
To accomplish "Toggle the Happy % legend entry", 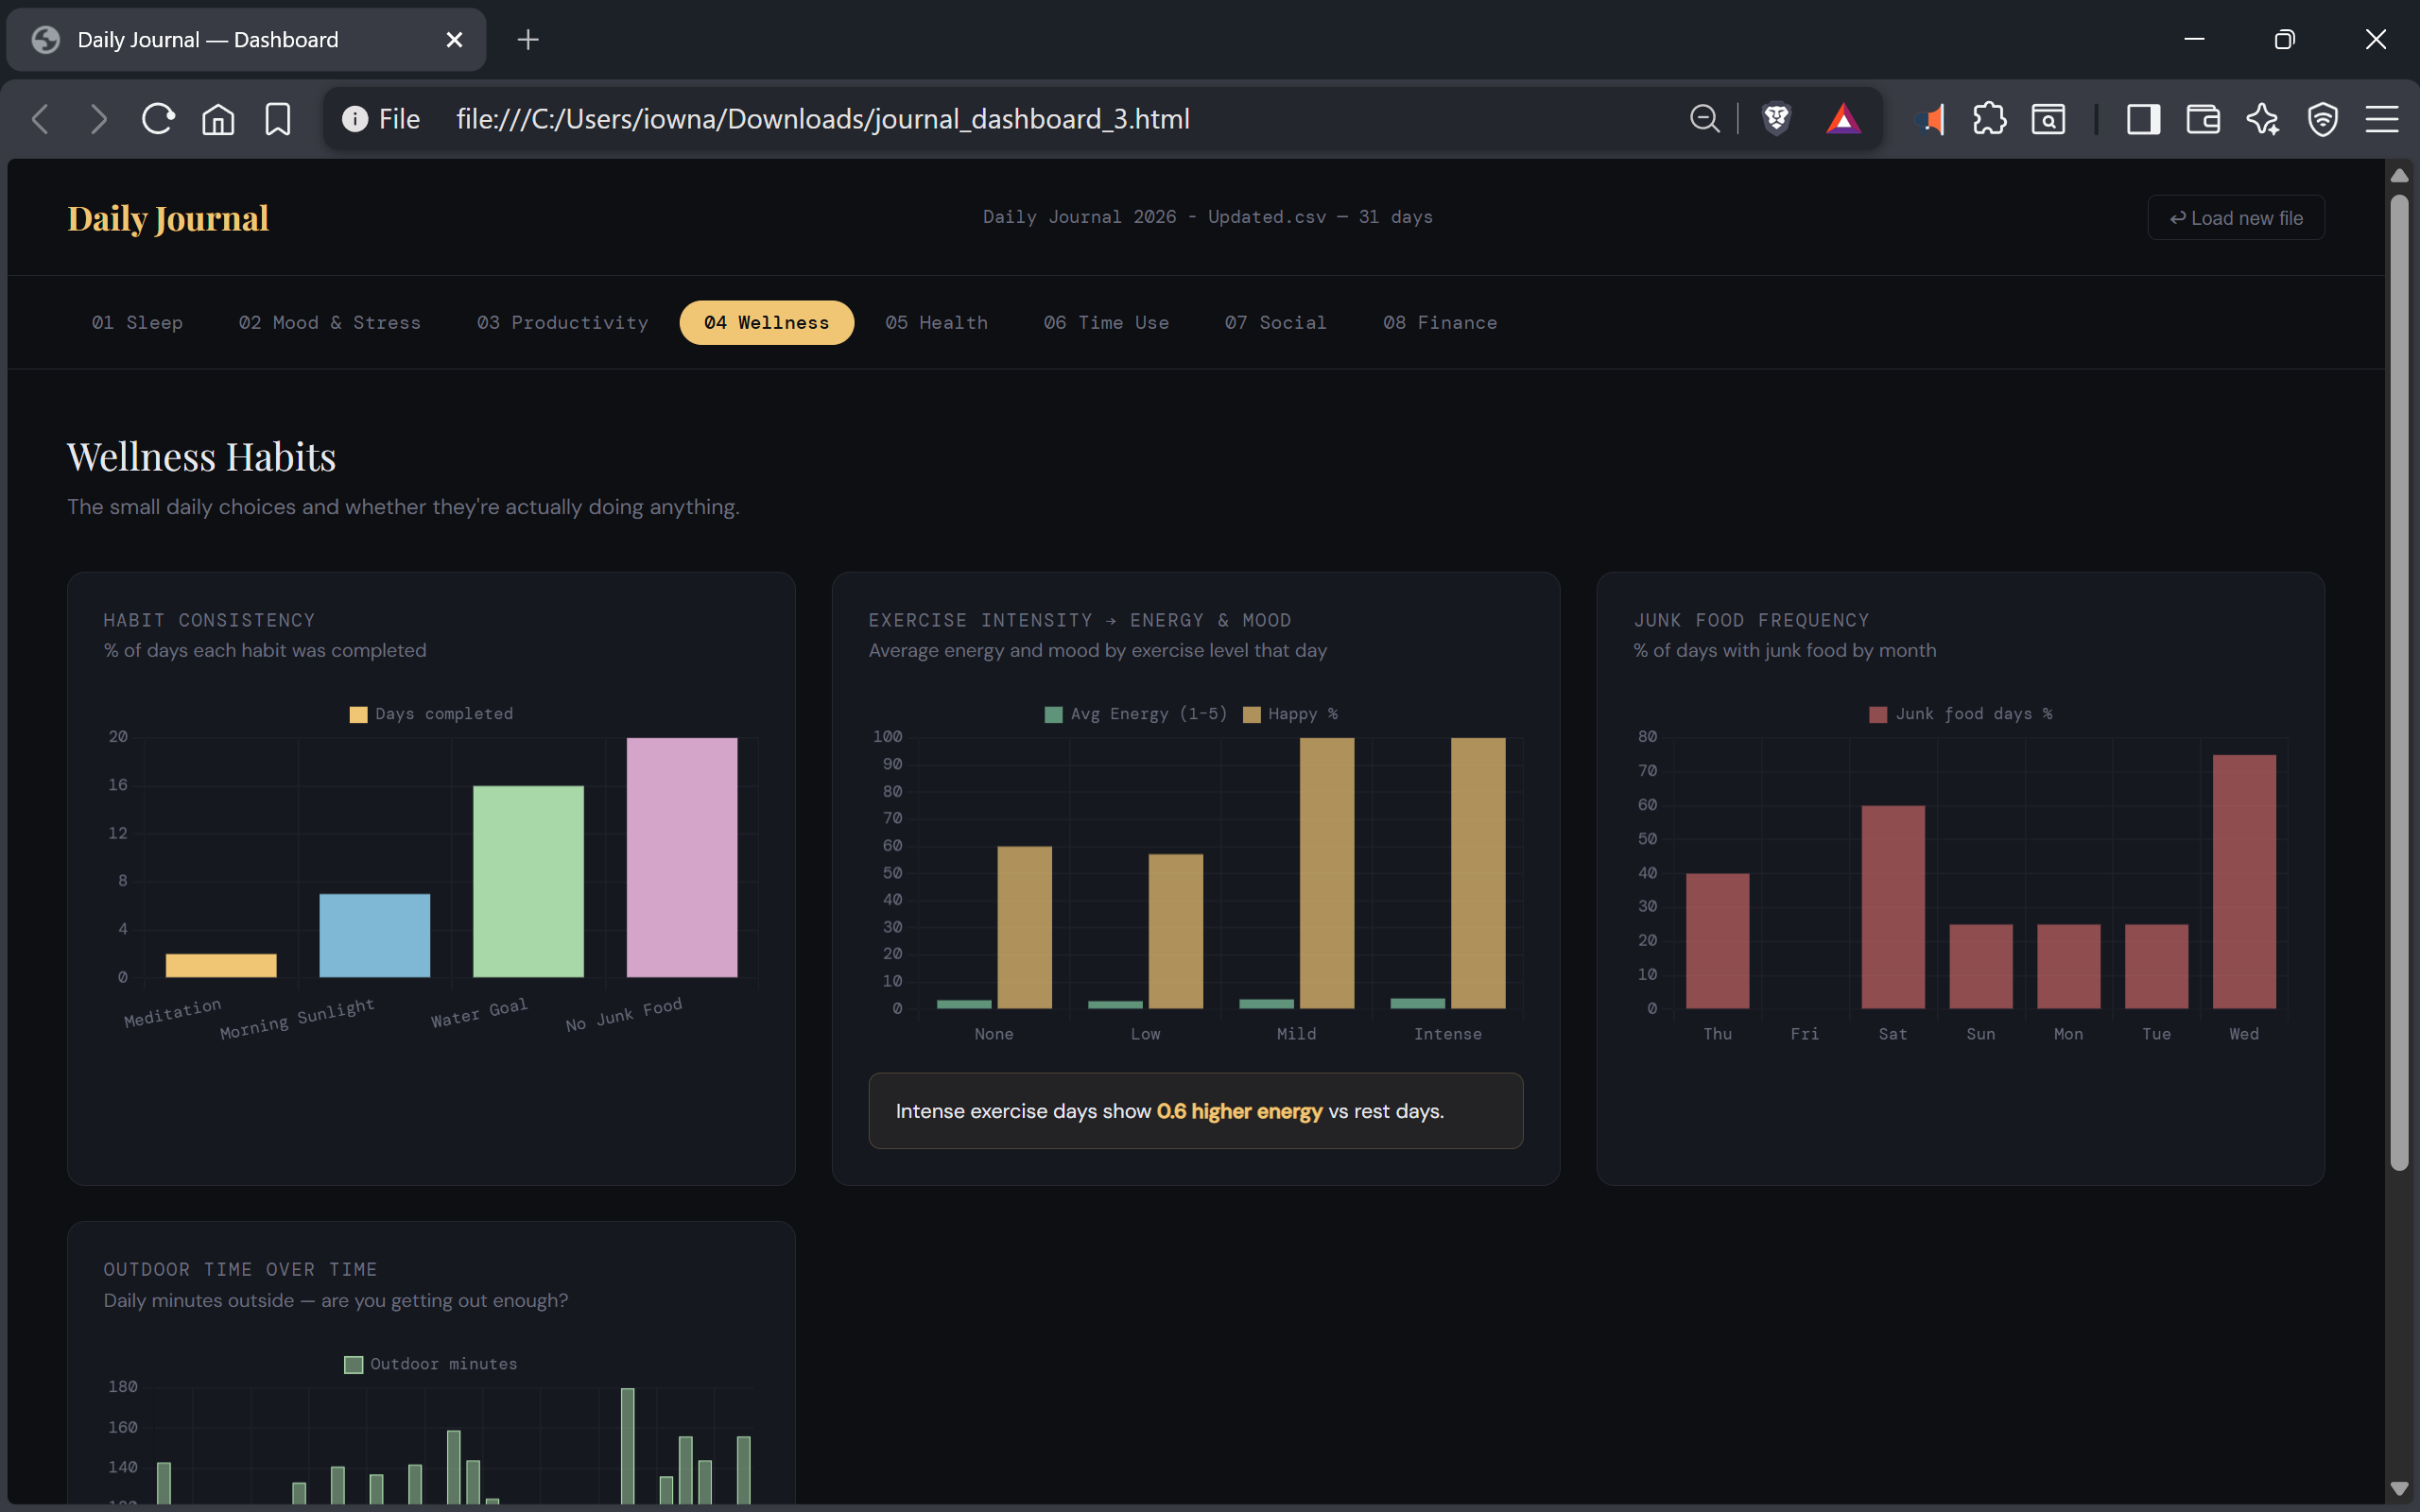I will 1290,713.
